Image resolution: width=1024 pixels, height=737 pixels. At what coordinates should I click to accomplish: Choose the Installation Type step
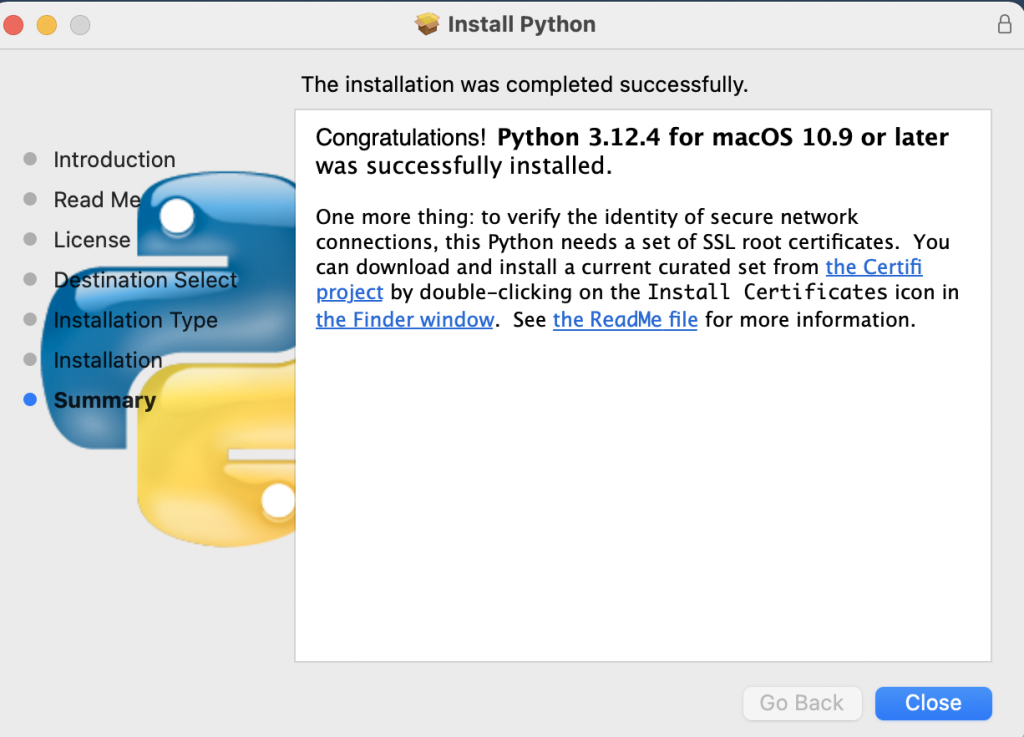point(135,320)
